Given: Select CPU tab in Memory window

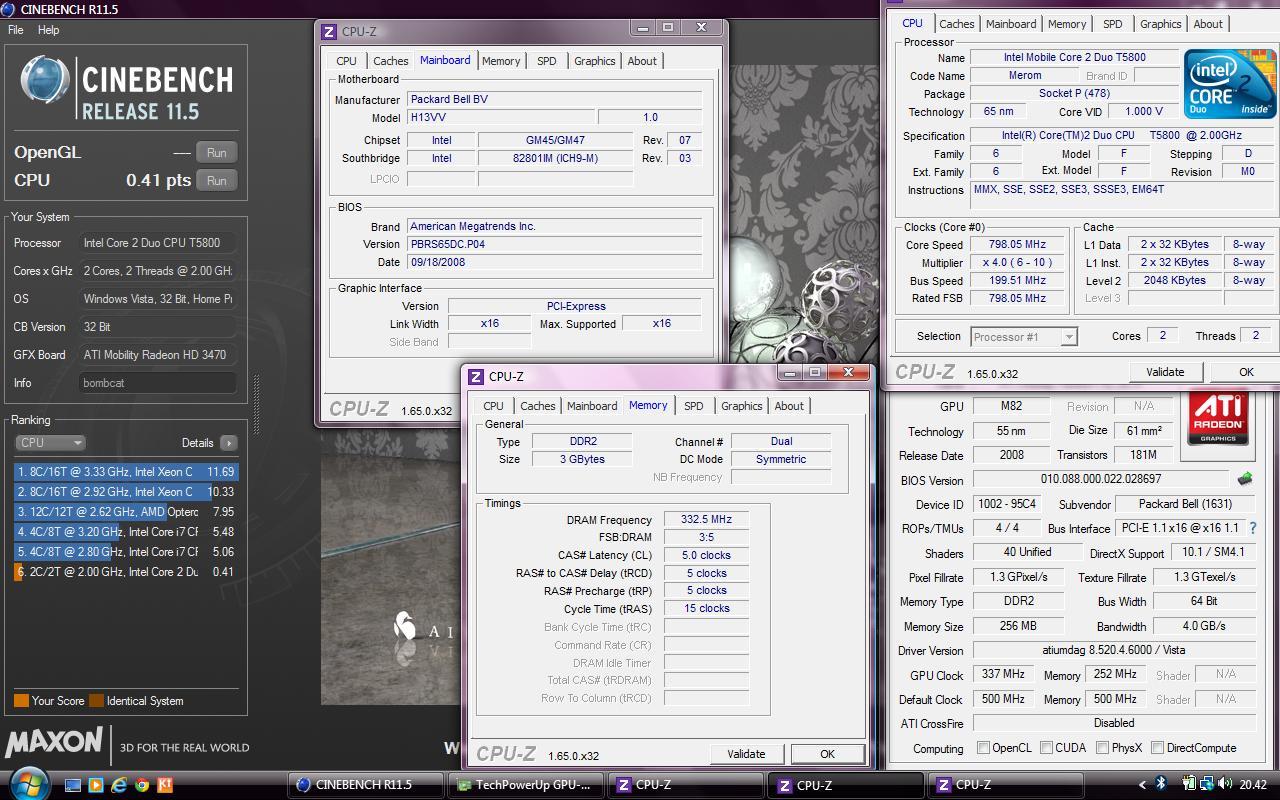Looking at the screenshot, I should click(x=493, y=406).
